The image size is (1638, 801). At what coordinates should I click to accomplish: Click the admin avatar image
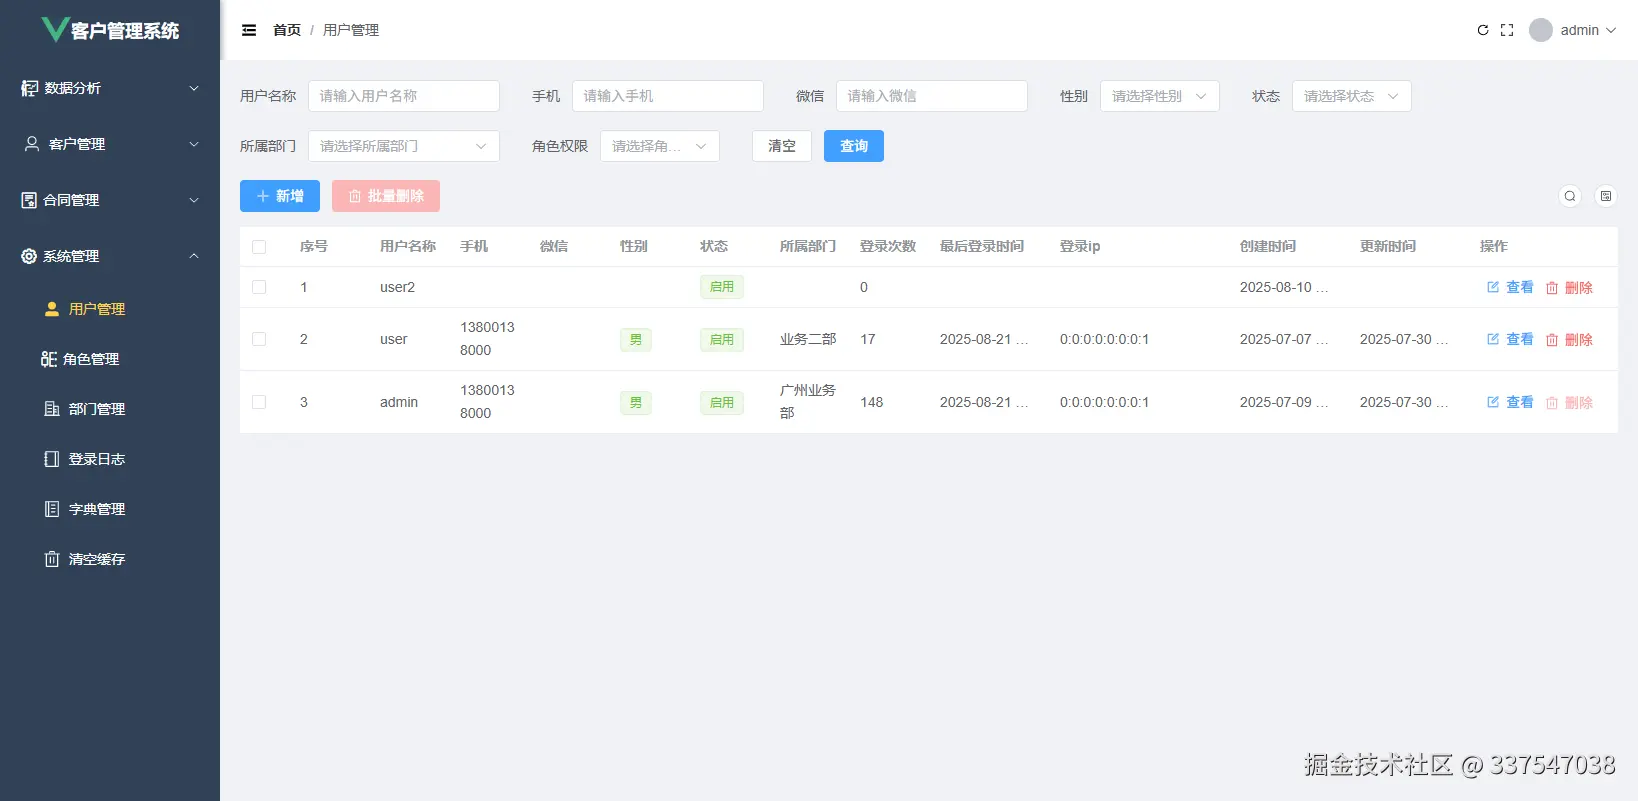1541,30
